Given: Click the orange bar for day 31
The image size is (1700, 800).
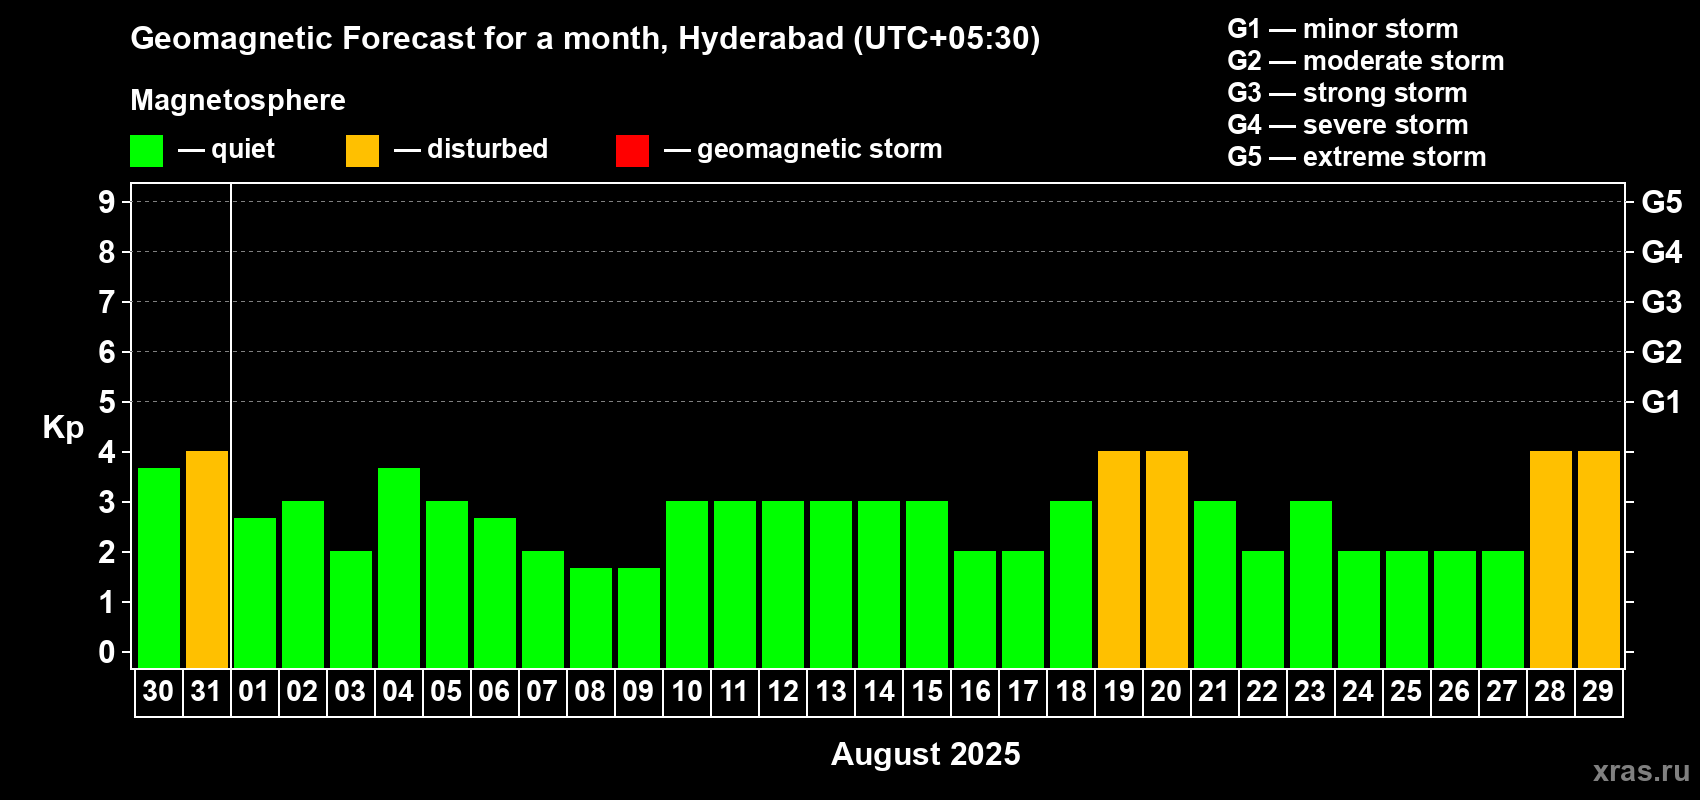Looking at the screenshot, I should pyautogui.click(x=207, y=560).
